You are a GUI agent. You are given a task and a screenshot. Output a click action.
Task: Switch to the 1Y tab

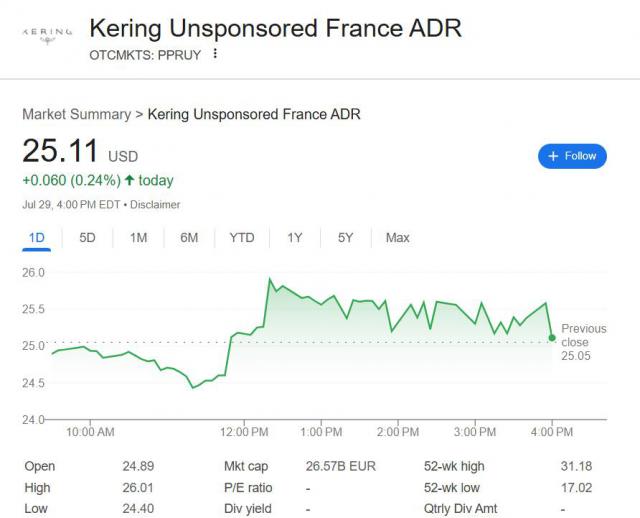point(295,238)
